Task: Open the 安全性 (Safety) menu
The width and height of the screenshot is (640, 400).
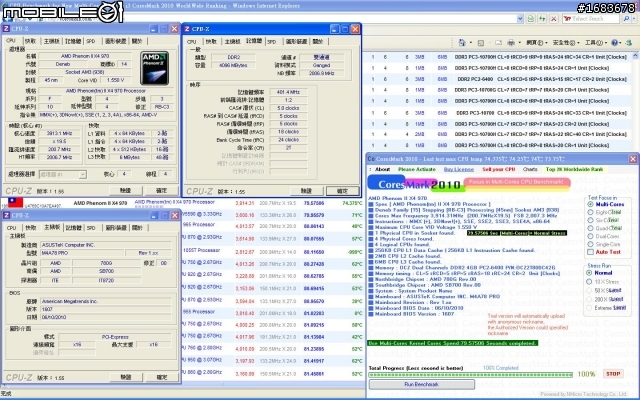Action: click(566, 42)
